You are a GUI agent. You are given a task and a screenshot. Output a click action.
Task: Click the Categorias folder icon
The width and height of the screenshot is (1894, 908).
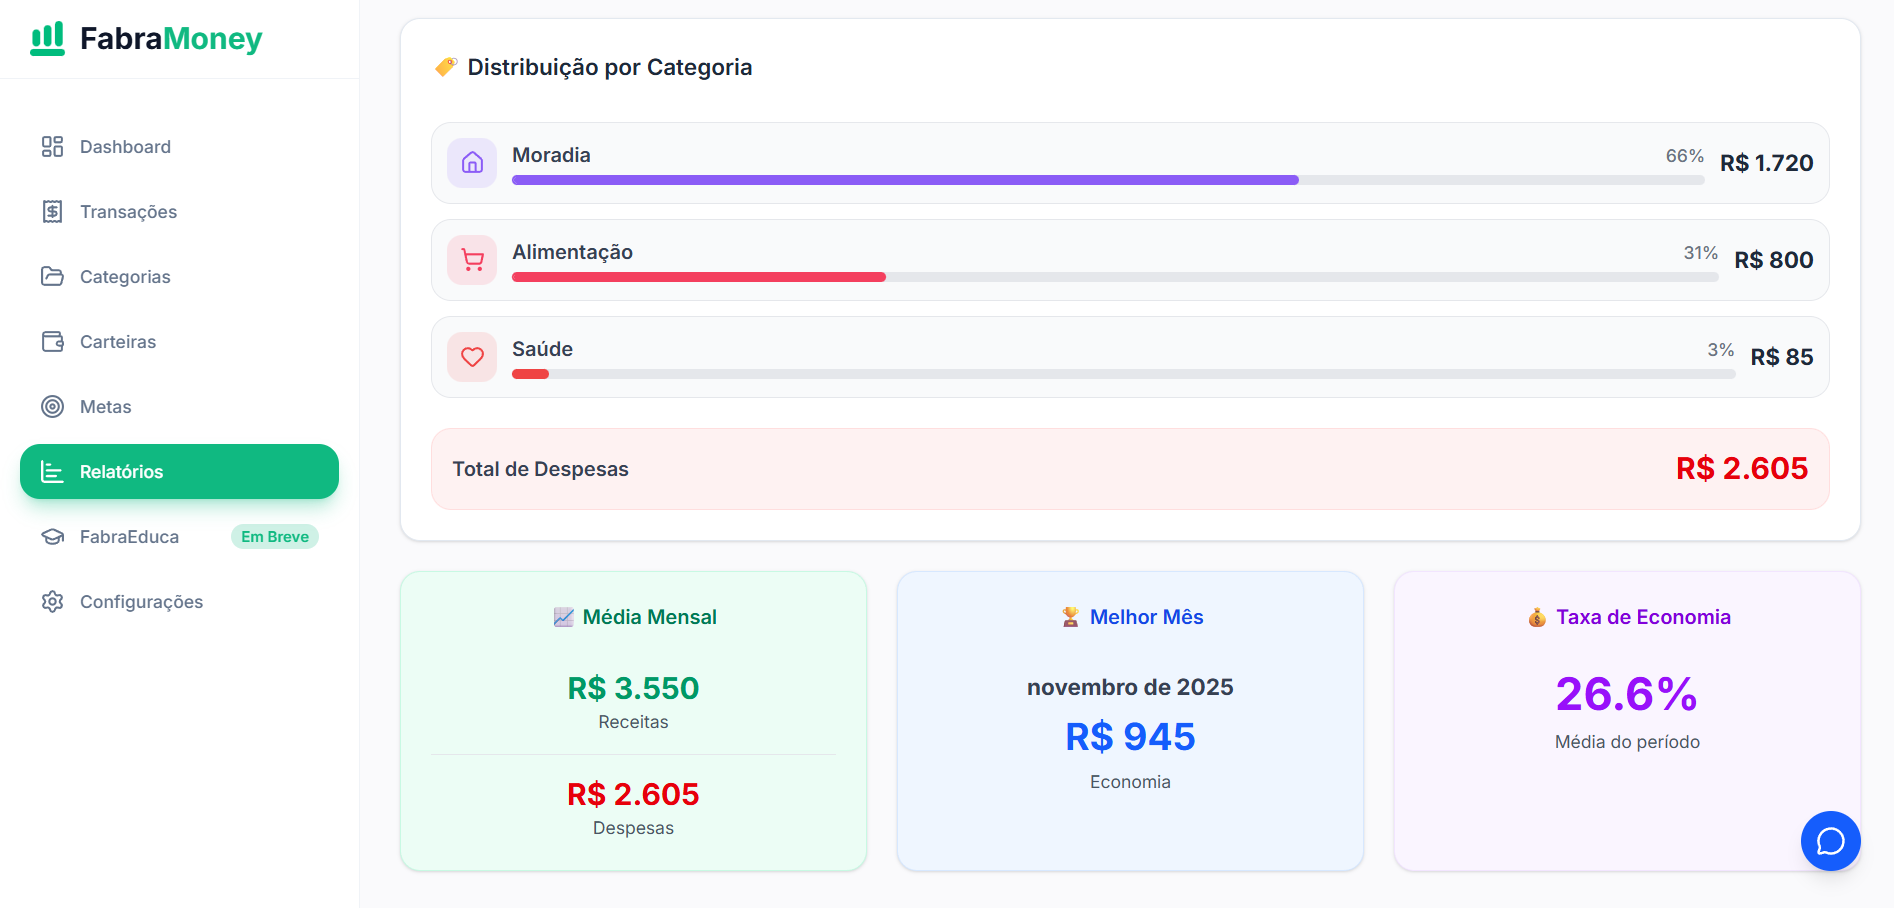point(52,277)
